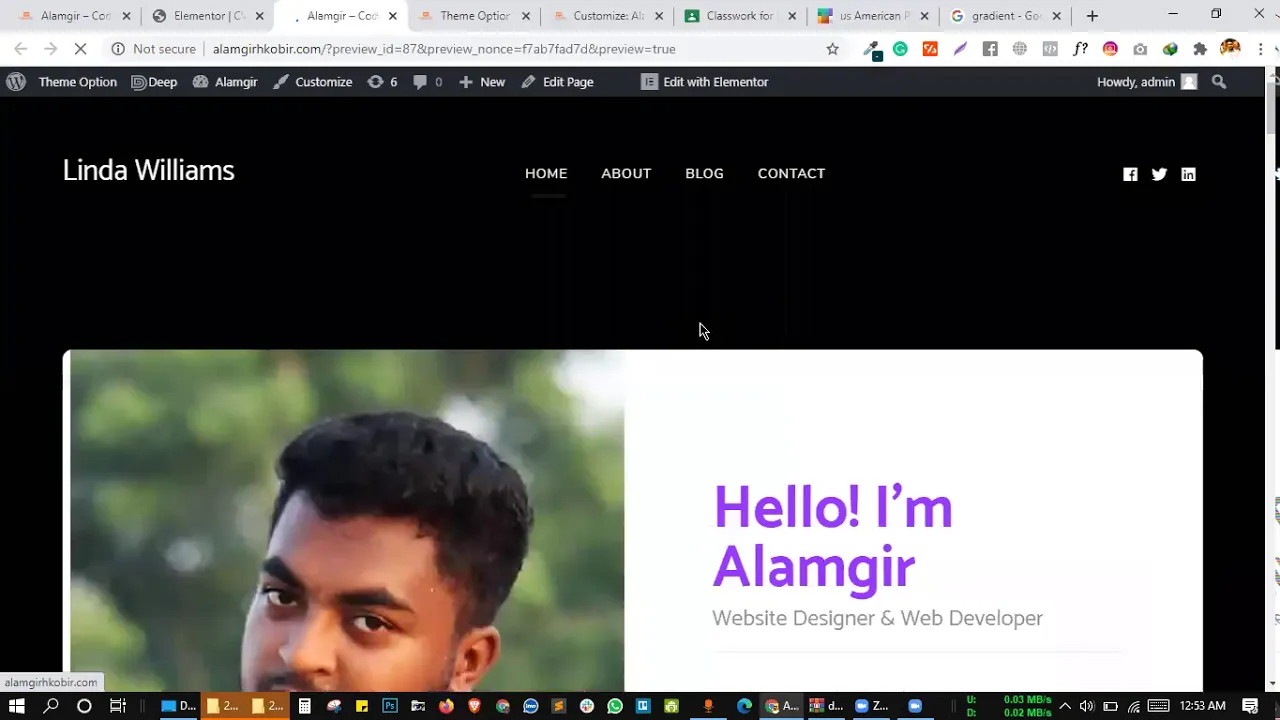
Task: Close the gradient Google tab
Action: [1057, 16]
